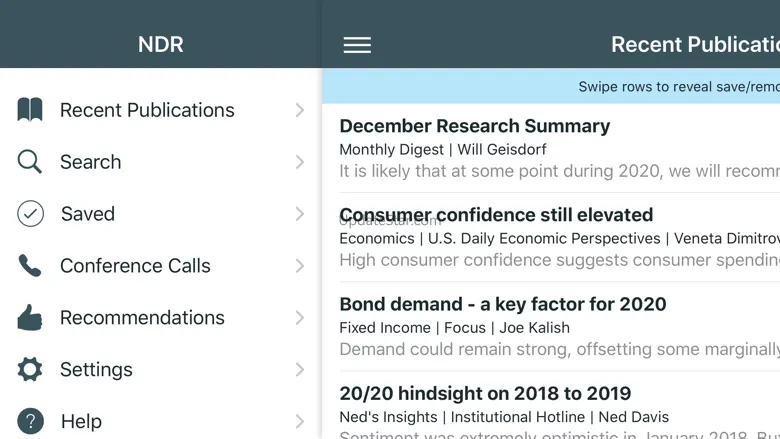
Task: Select the Recommendations menu item label
Action: [x=142, y=318]
